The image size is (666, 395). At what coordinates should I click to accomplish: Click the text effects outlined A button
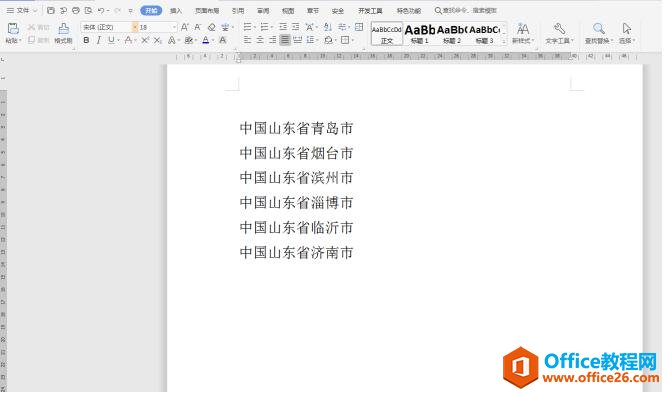tap(171, 40)
